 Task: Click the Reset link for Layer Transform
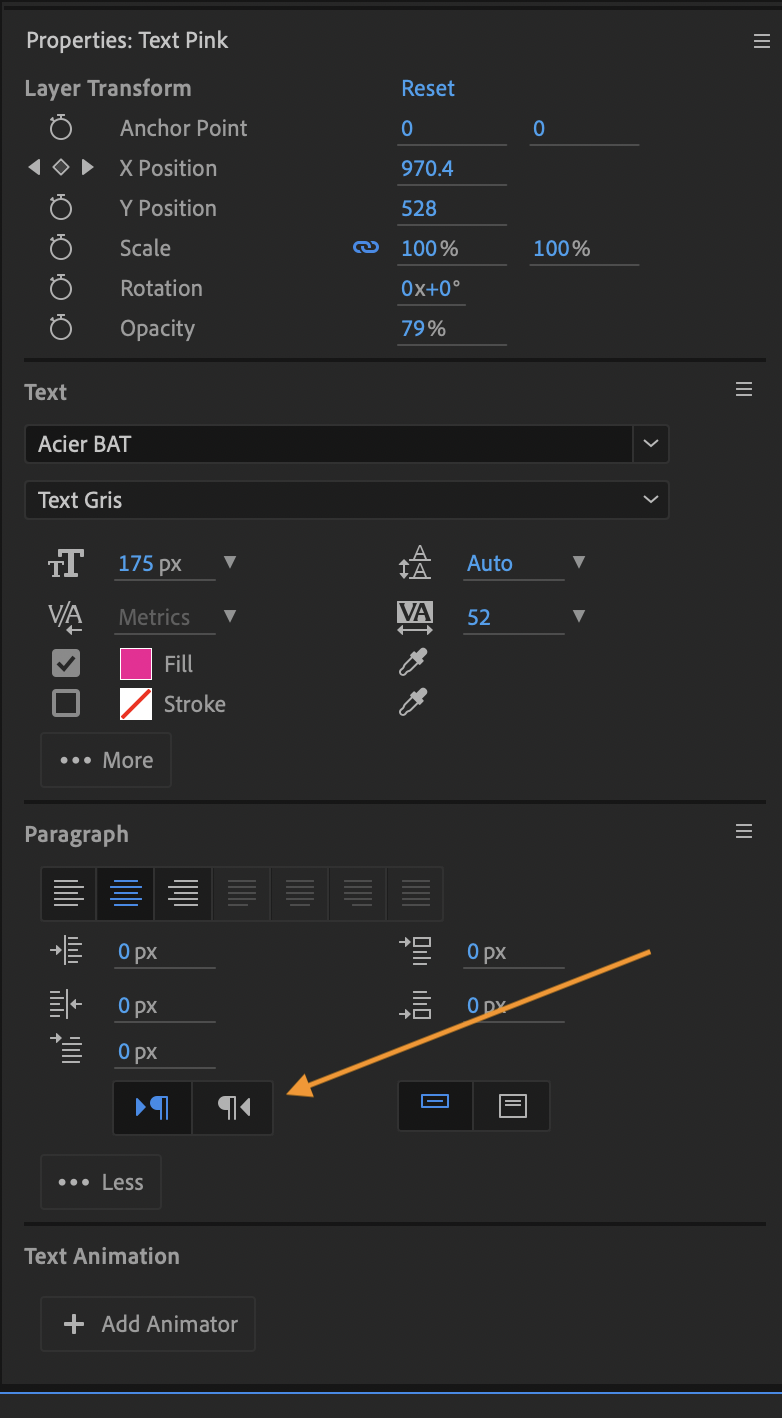click(427, 88)
